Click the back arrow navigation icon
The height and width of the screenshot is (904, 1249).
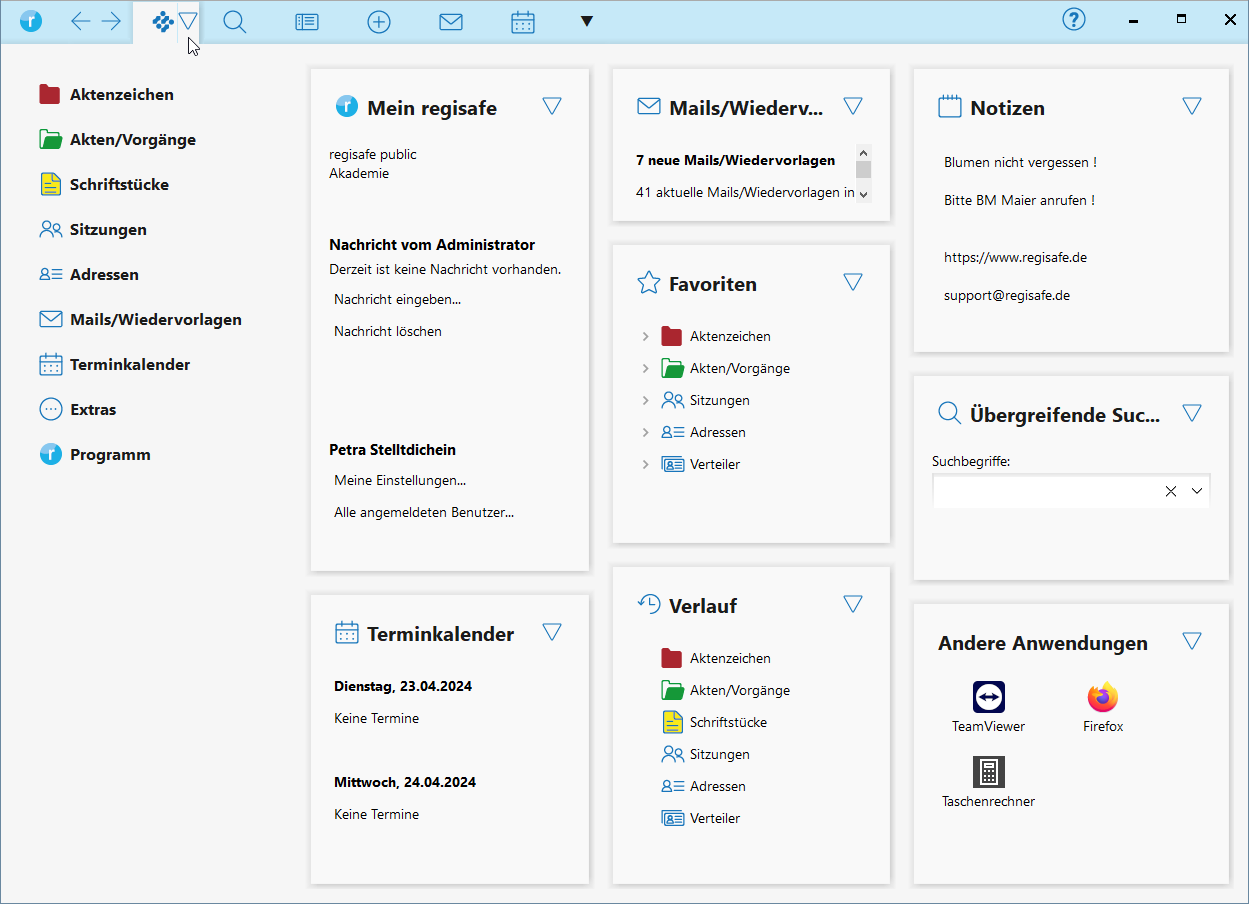(x=81, y=22)
